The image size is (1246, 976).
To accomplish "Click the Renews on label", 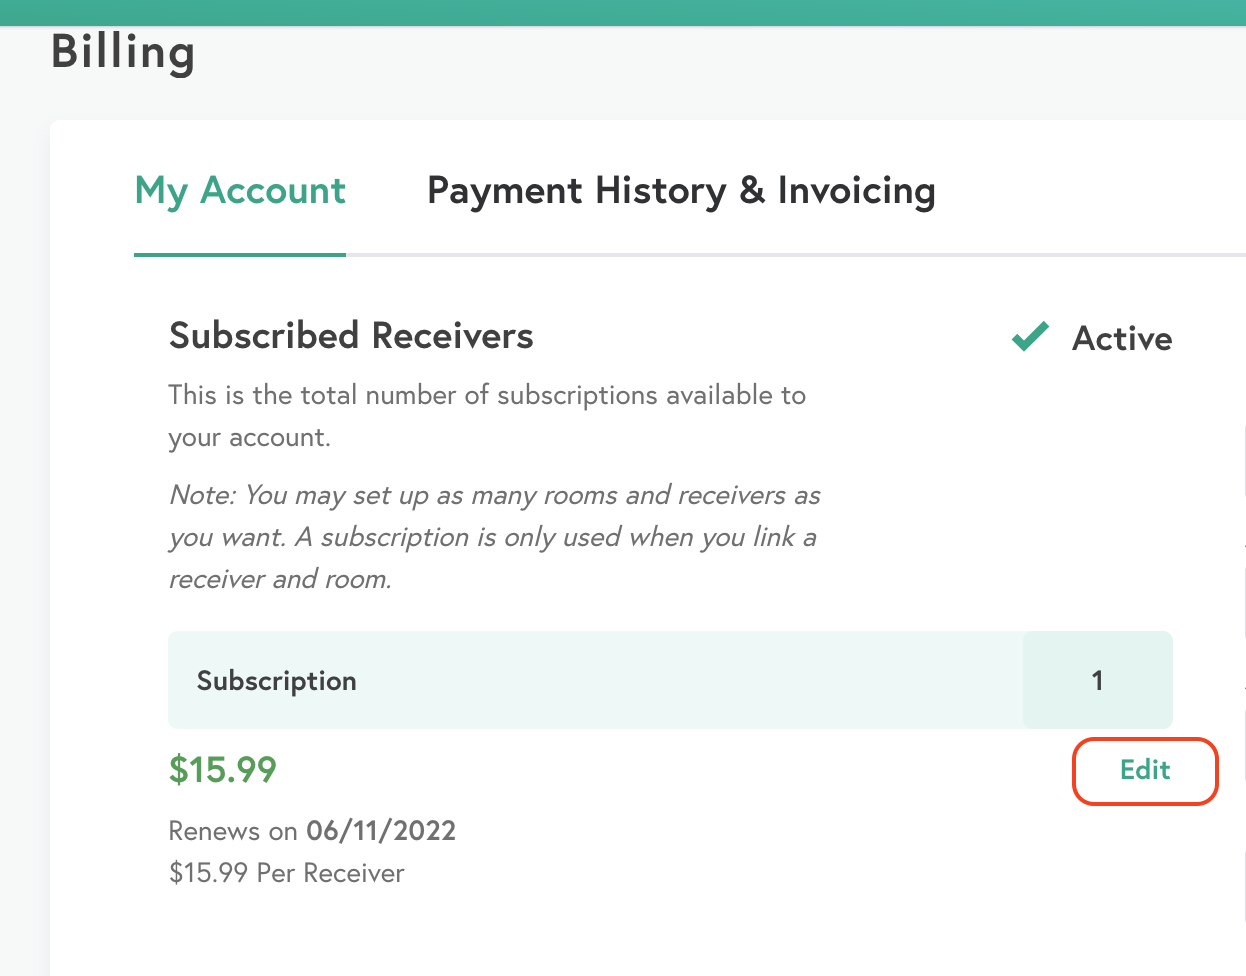I will (x=233, y=831).
